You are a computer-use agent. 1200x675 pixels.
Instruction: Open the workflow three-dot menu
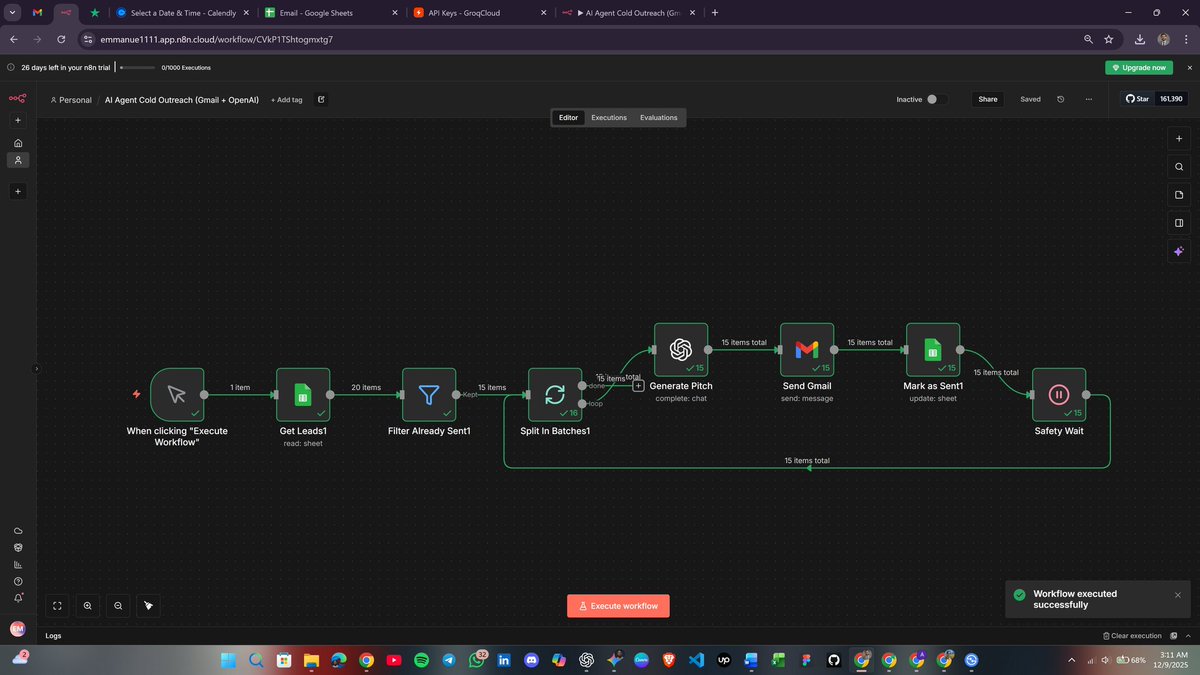1089,99
